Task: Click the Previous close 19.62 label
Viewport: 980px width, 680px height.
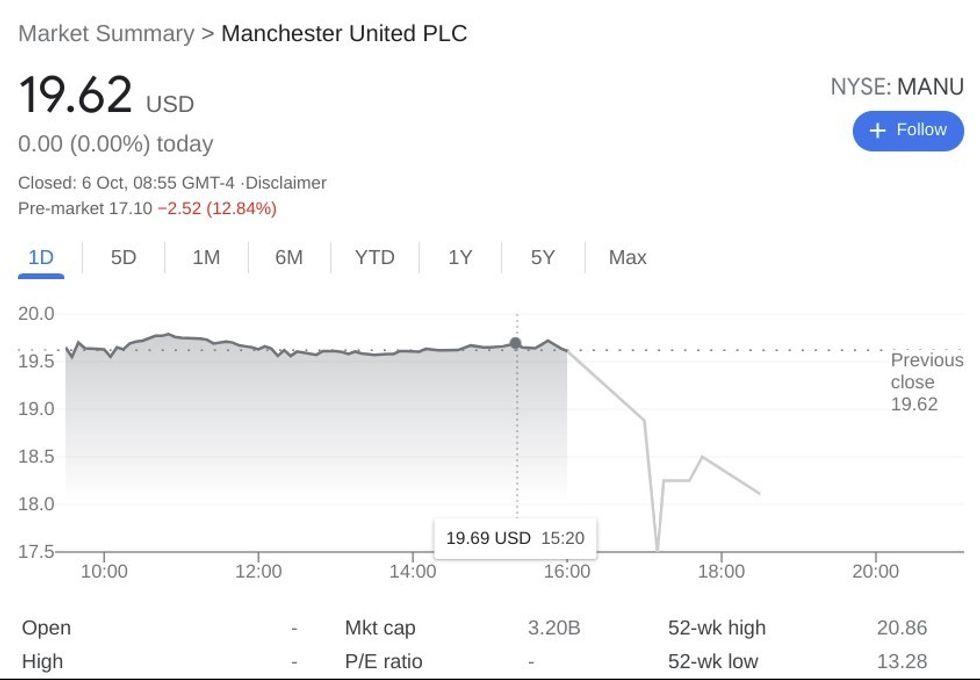Action: (926, 382)
